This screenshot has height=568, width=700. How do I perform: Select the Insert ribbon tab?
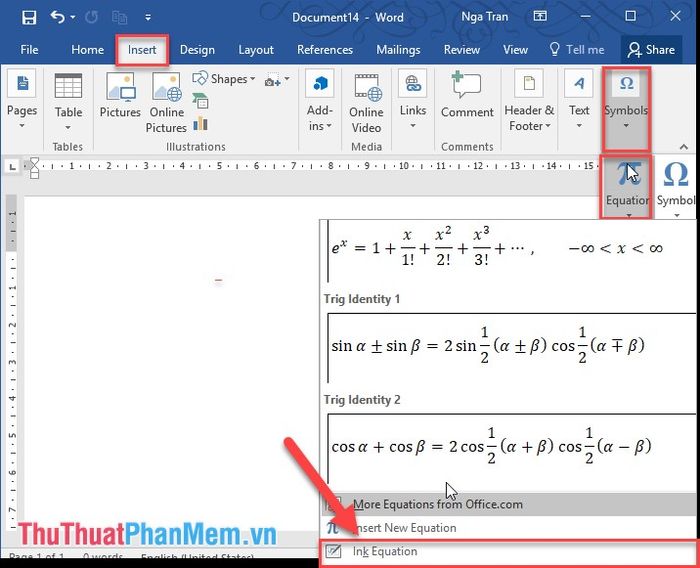coord(142,50)
